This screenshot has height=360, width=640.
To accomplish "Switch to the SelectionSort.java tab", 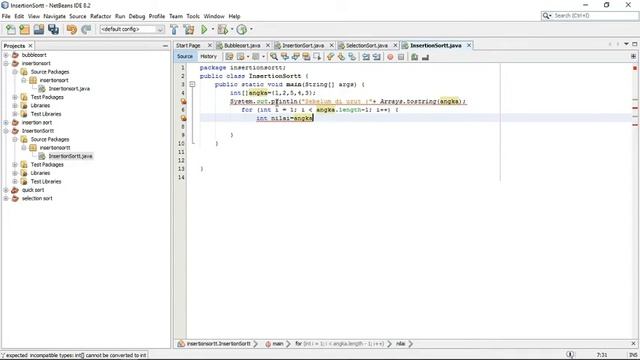I will point(367,45).
